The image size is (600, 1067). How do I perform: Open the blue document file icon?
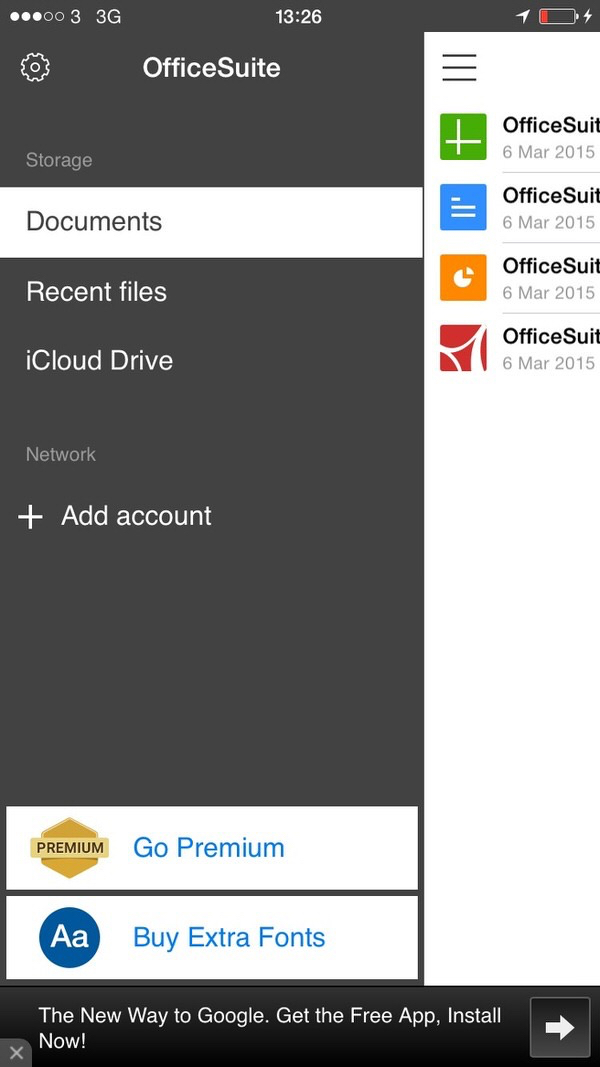(x=463, y=207)
